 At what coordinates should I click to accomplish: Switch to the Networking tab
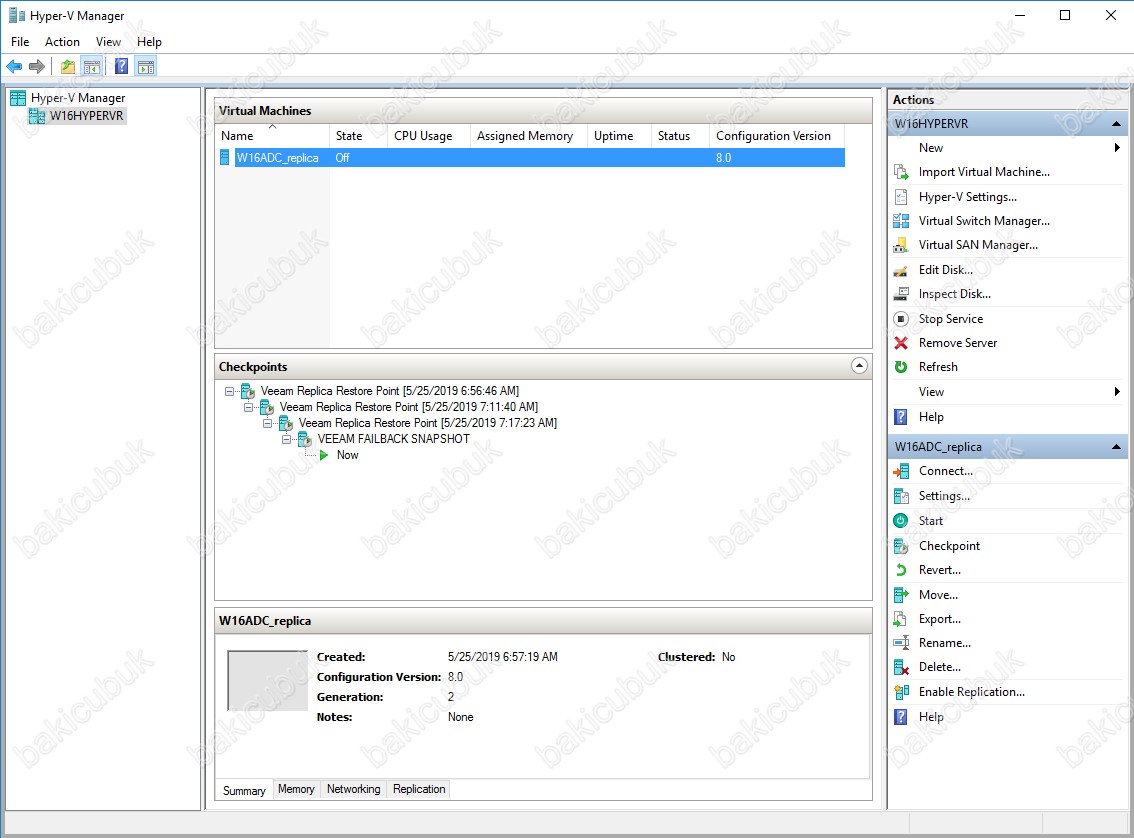click(x=354, y=789)
